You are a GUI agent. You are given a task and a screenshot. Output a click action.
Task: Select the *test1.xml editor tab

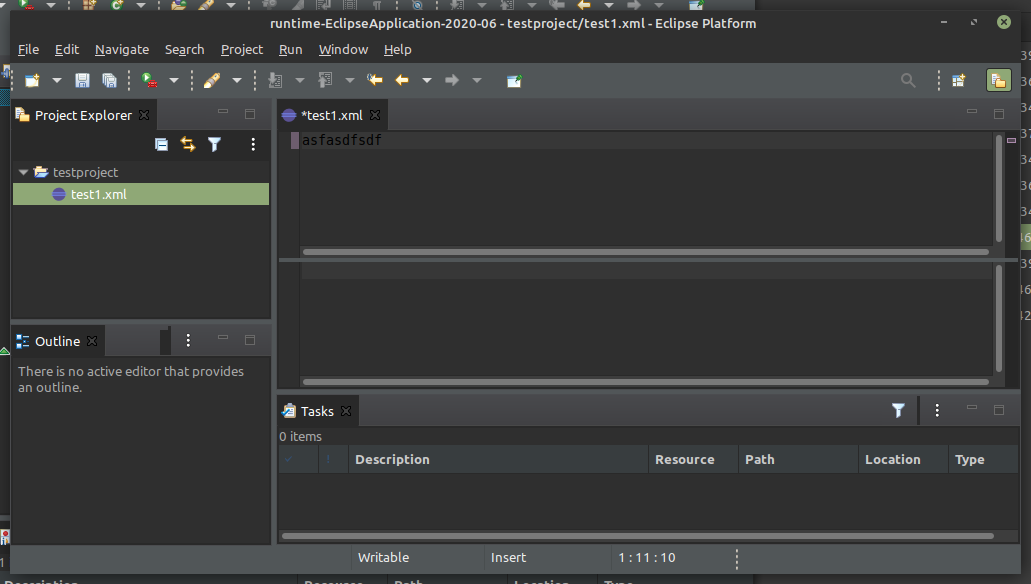point(331,115)
